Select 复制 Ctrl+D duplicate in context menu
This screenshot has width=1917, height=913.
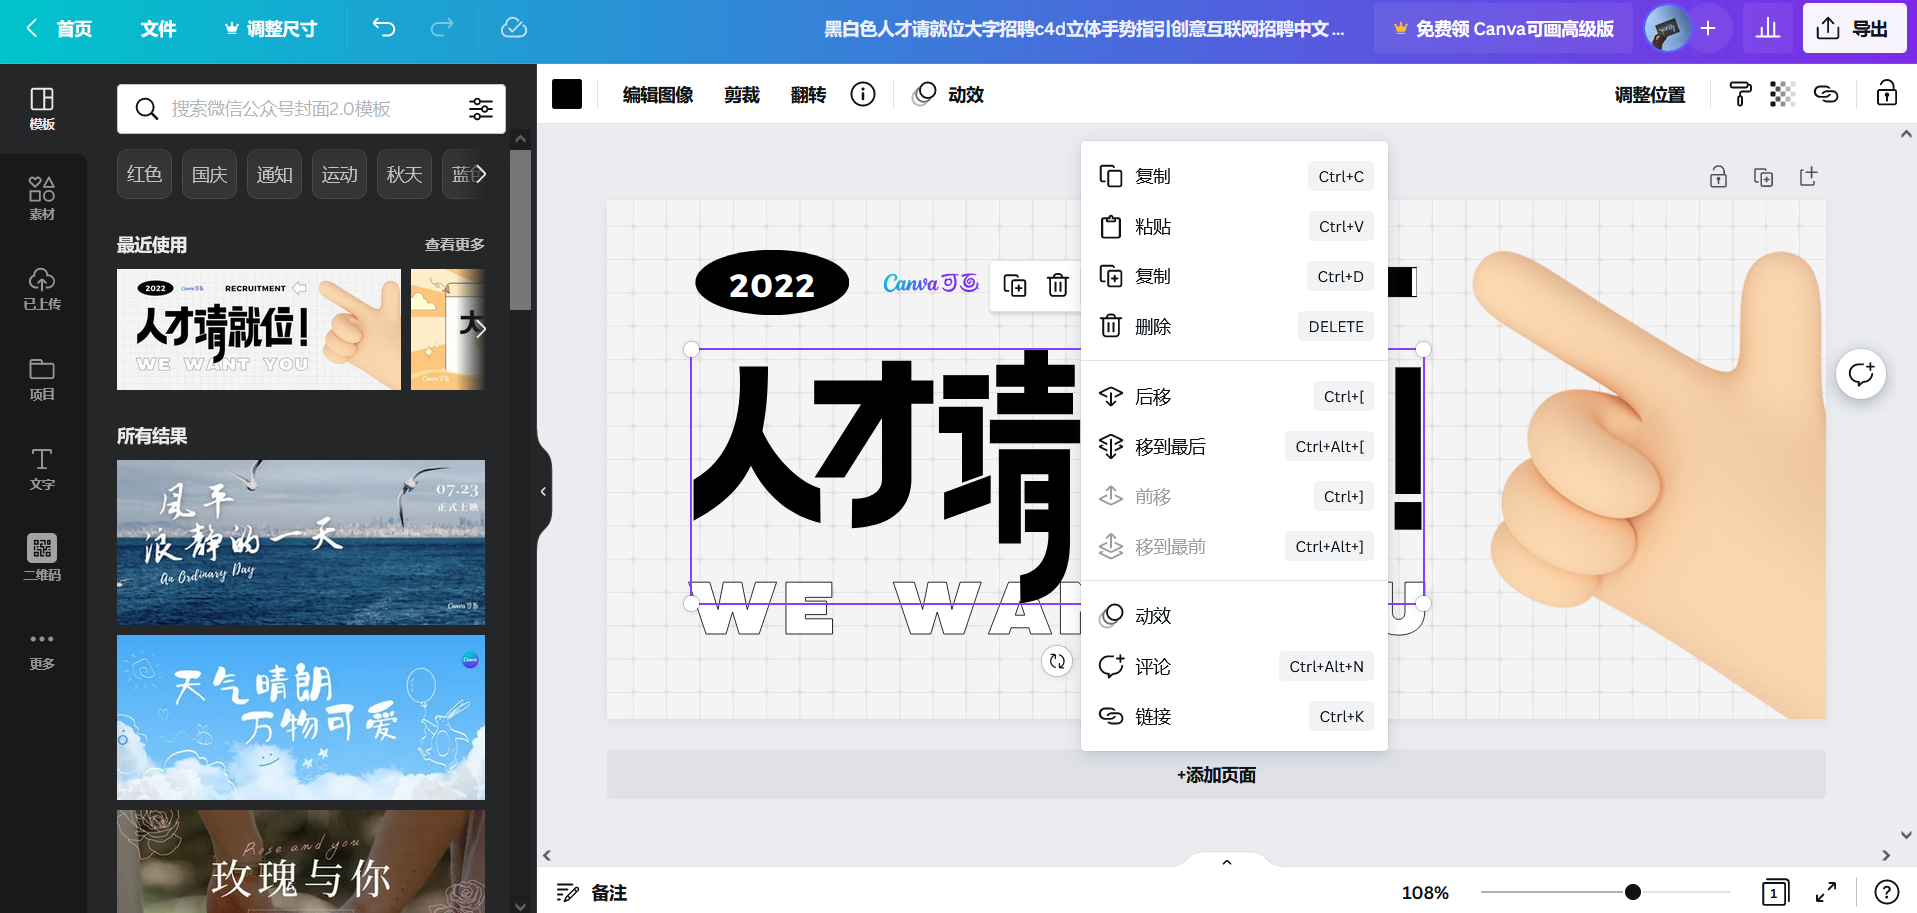pyautogui.click(x=1234, y=276)
